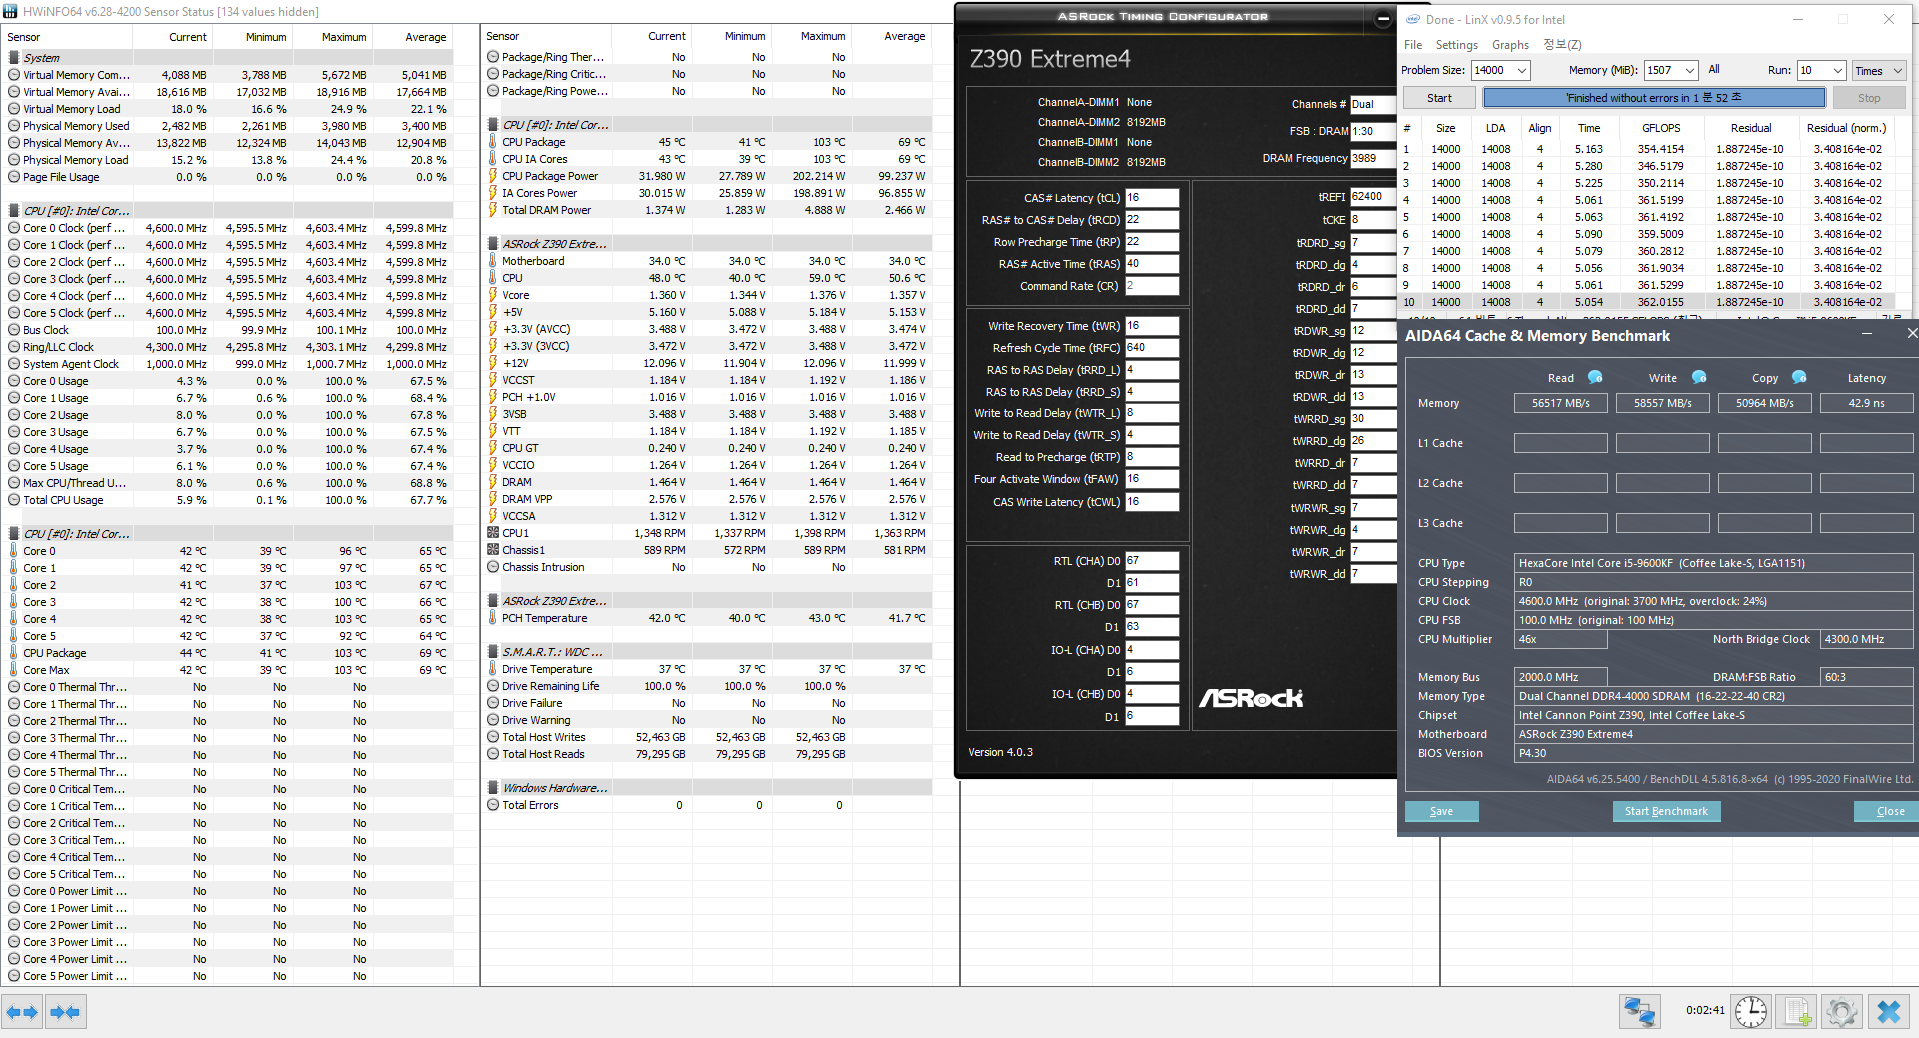This screenshot has height=1038, width=1919.
Task: Click the CPU Type field in AIDA64
Action: click(x=1713, y=563)
